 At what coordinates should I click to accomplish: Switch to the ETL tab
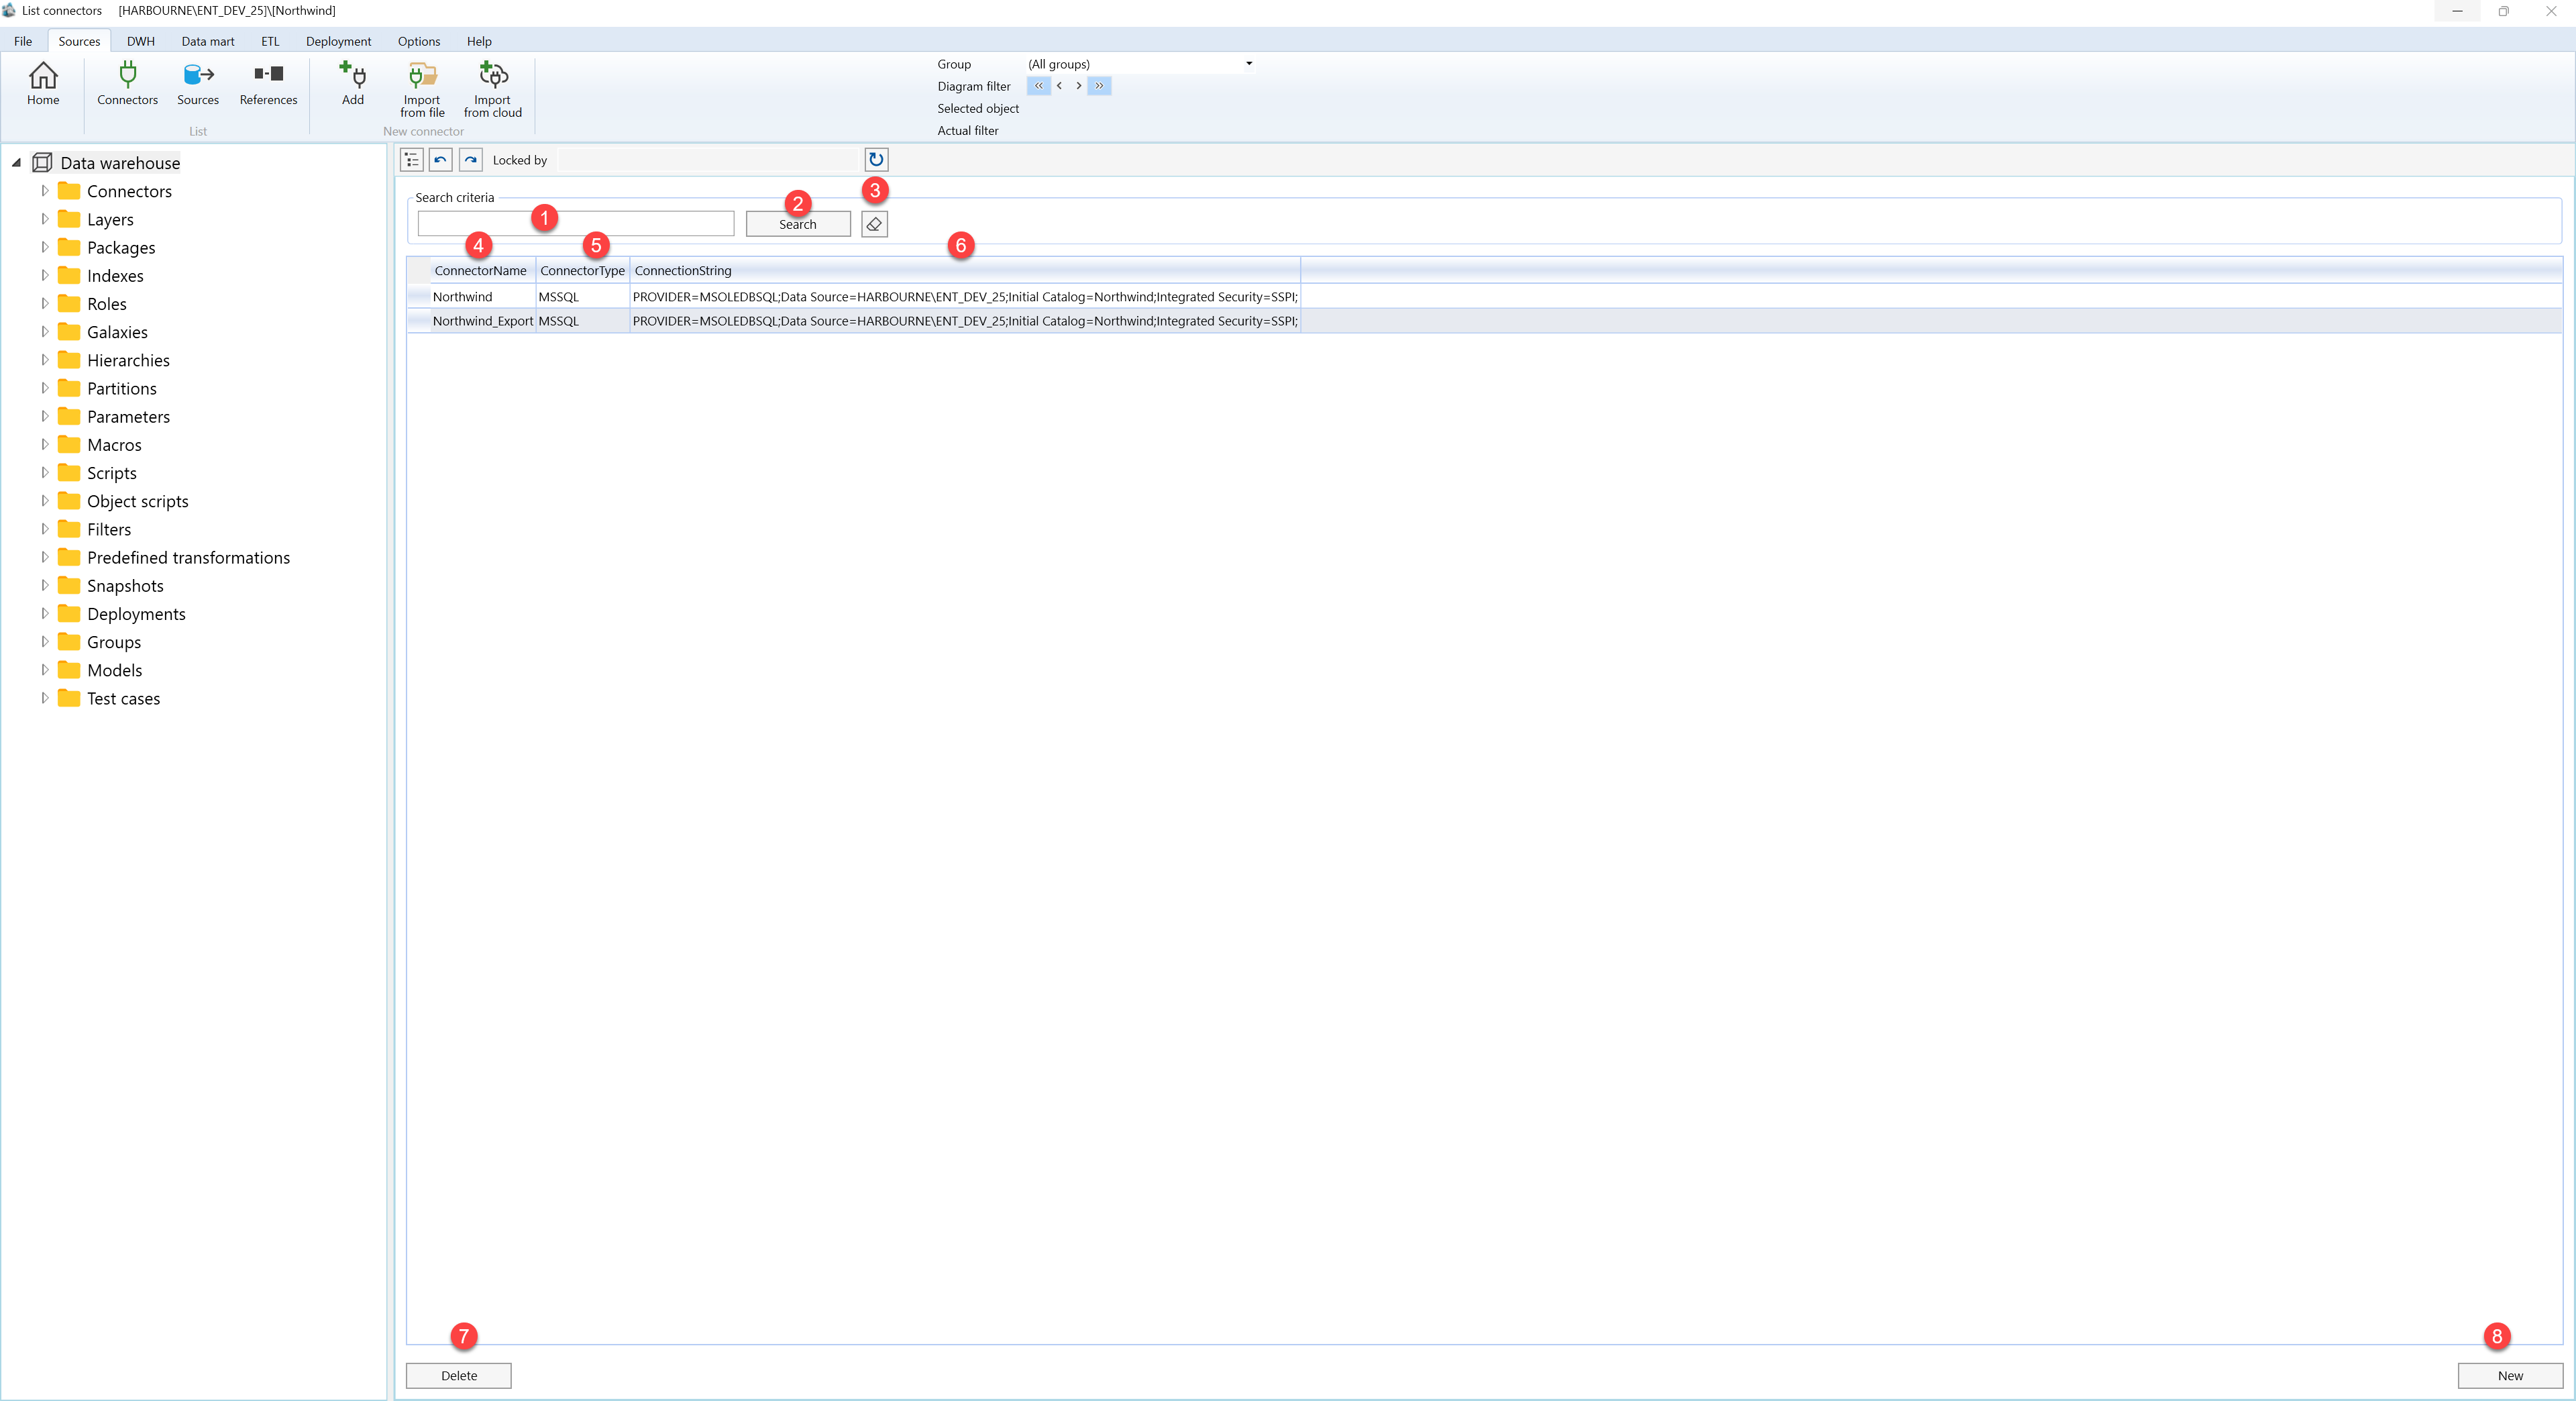[x=270, y=41]
